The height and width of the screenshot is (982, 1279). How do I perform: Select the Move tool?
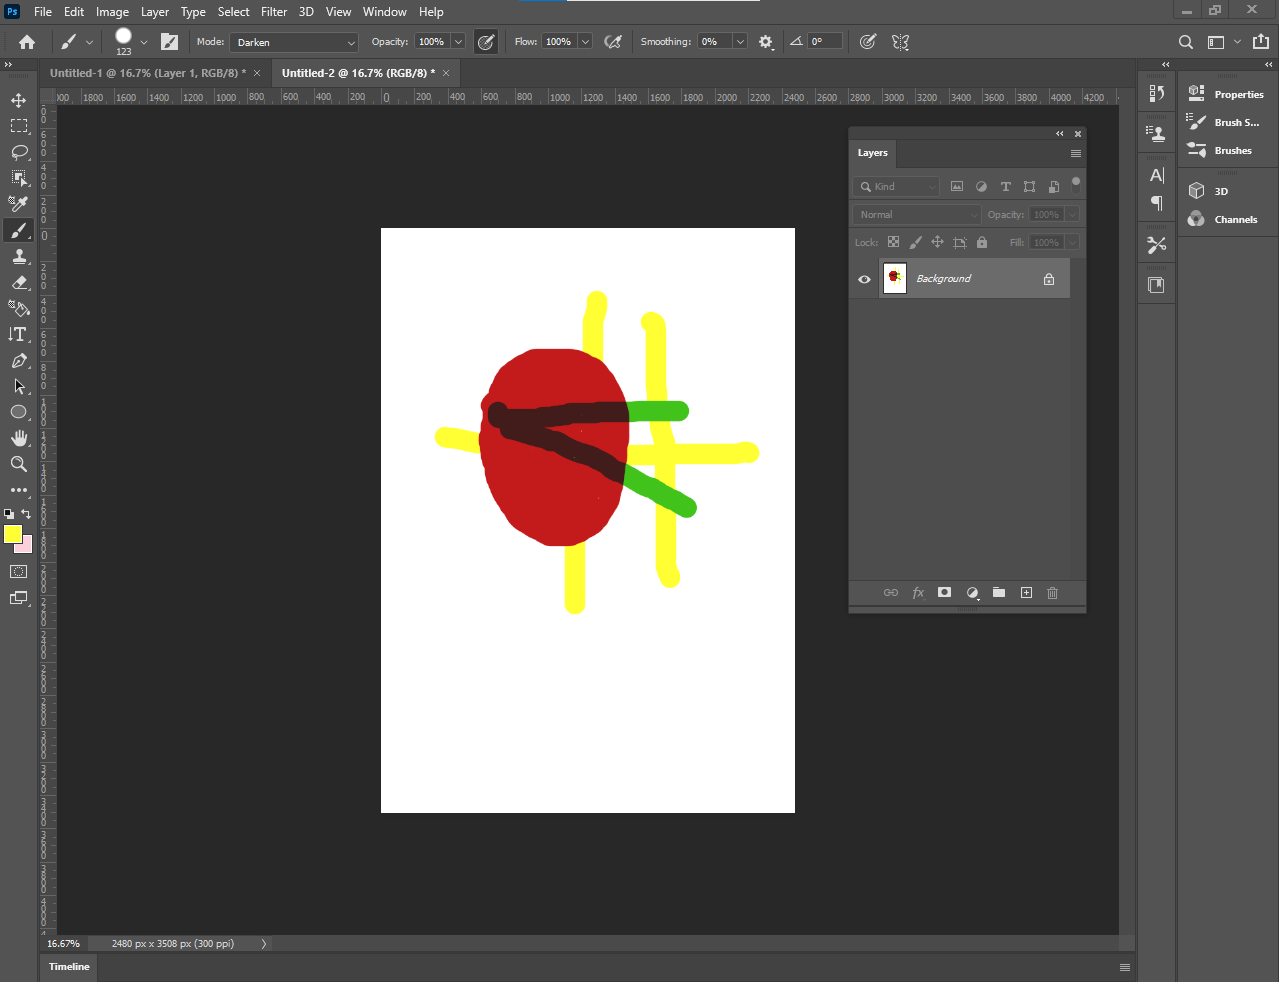tap(19, 100)
